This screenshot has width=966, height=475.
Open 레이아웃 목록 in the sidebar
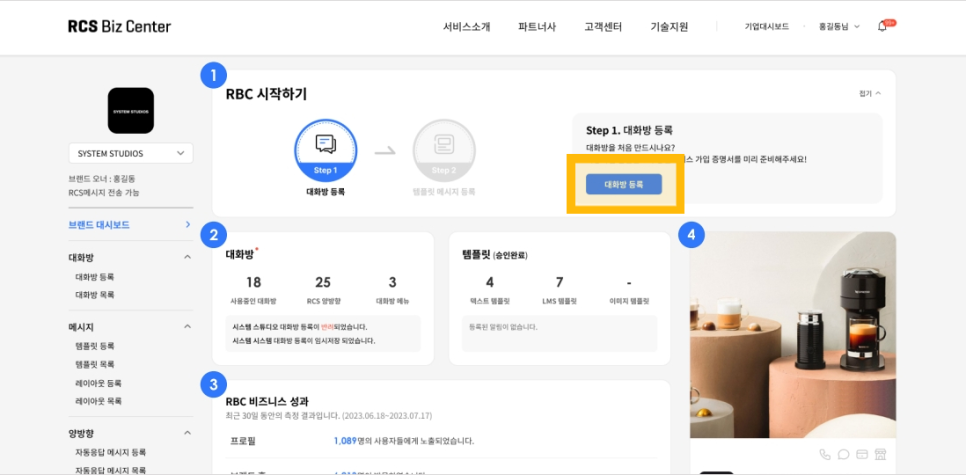(98, 400)
